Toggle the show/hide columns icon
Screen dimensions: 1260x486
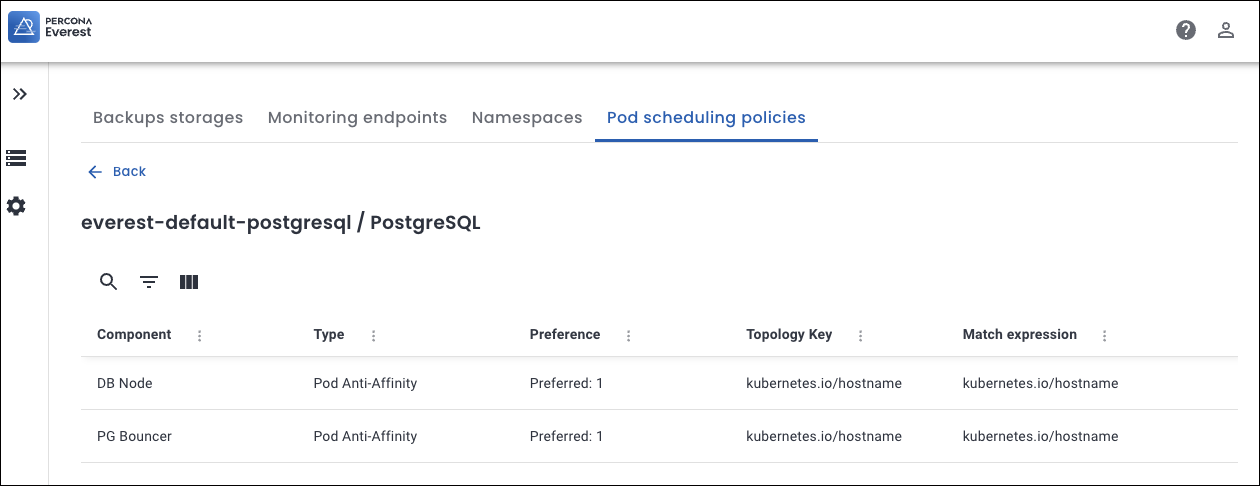189,282
